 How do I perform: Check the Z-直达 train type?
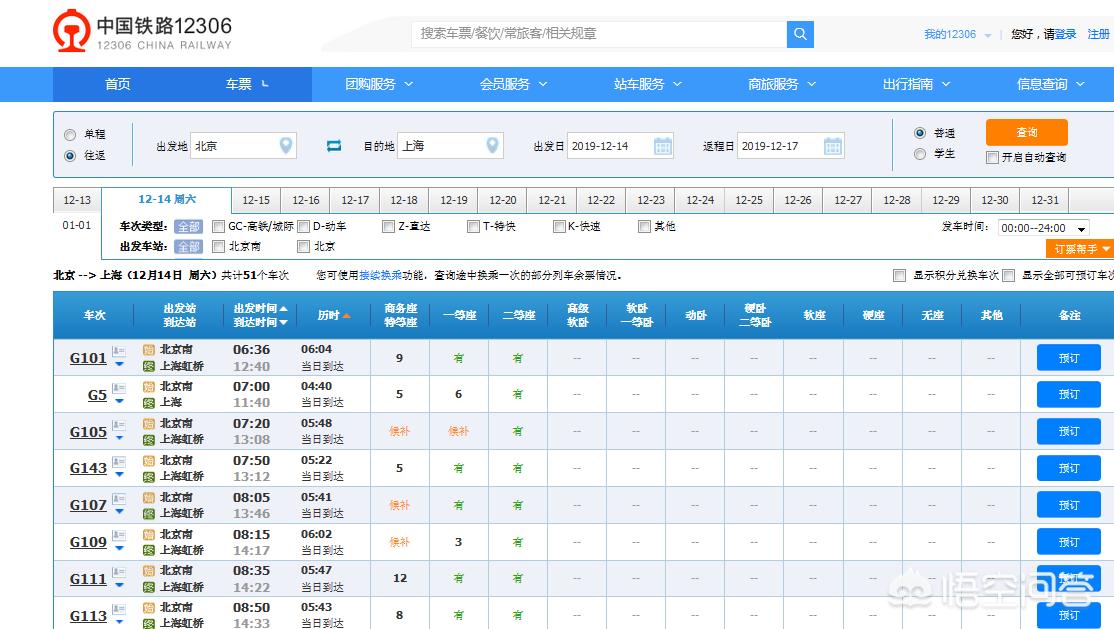coord(388,227)
